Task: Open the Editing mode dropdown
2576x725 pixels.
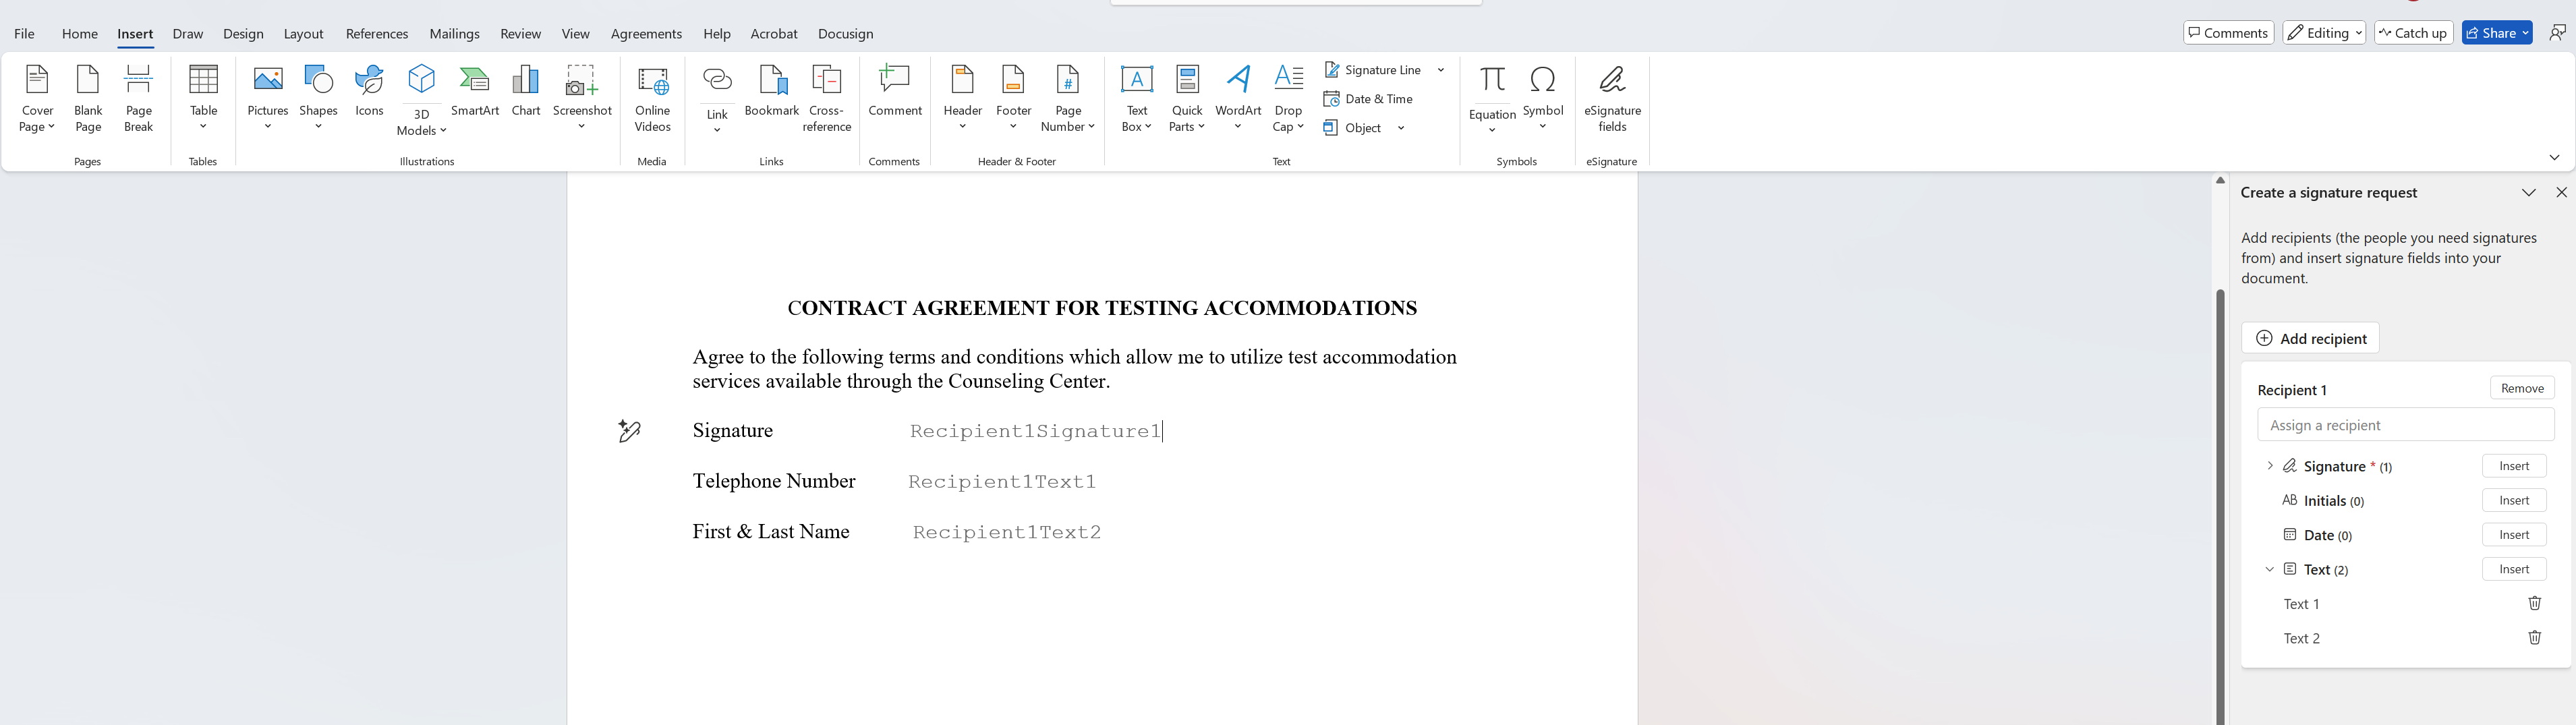Action: click(x=2324, y=33)
